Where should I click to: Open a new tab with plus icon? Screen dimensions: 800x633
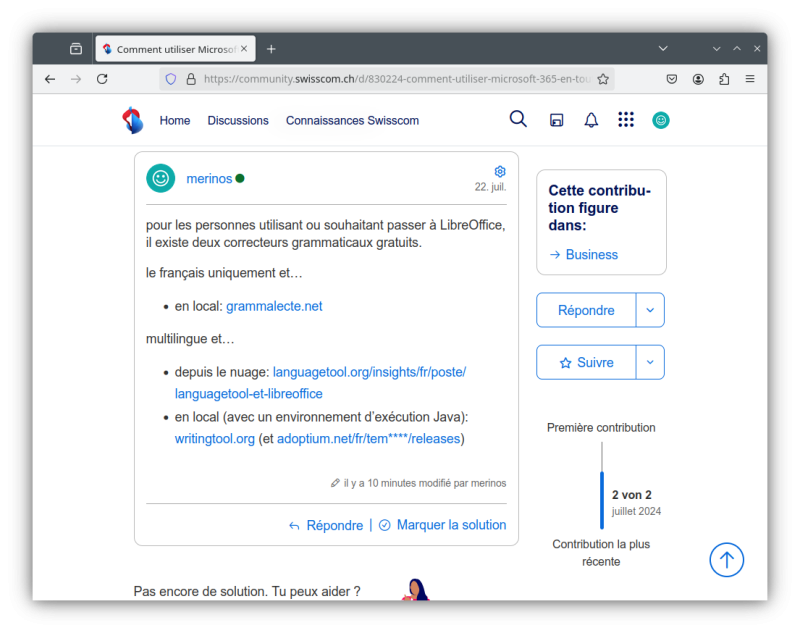271,49
